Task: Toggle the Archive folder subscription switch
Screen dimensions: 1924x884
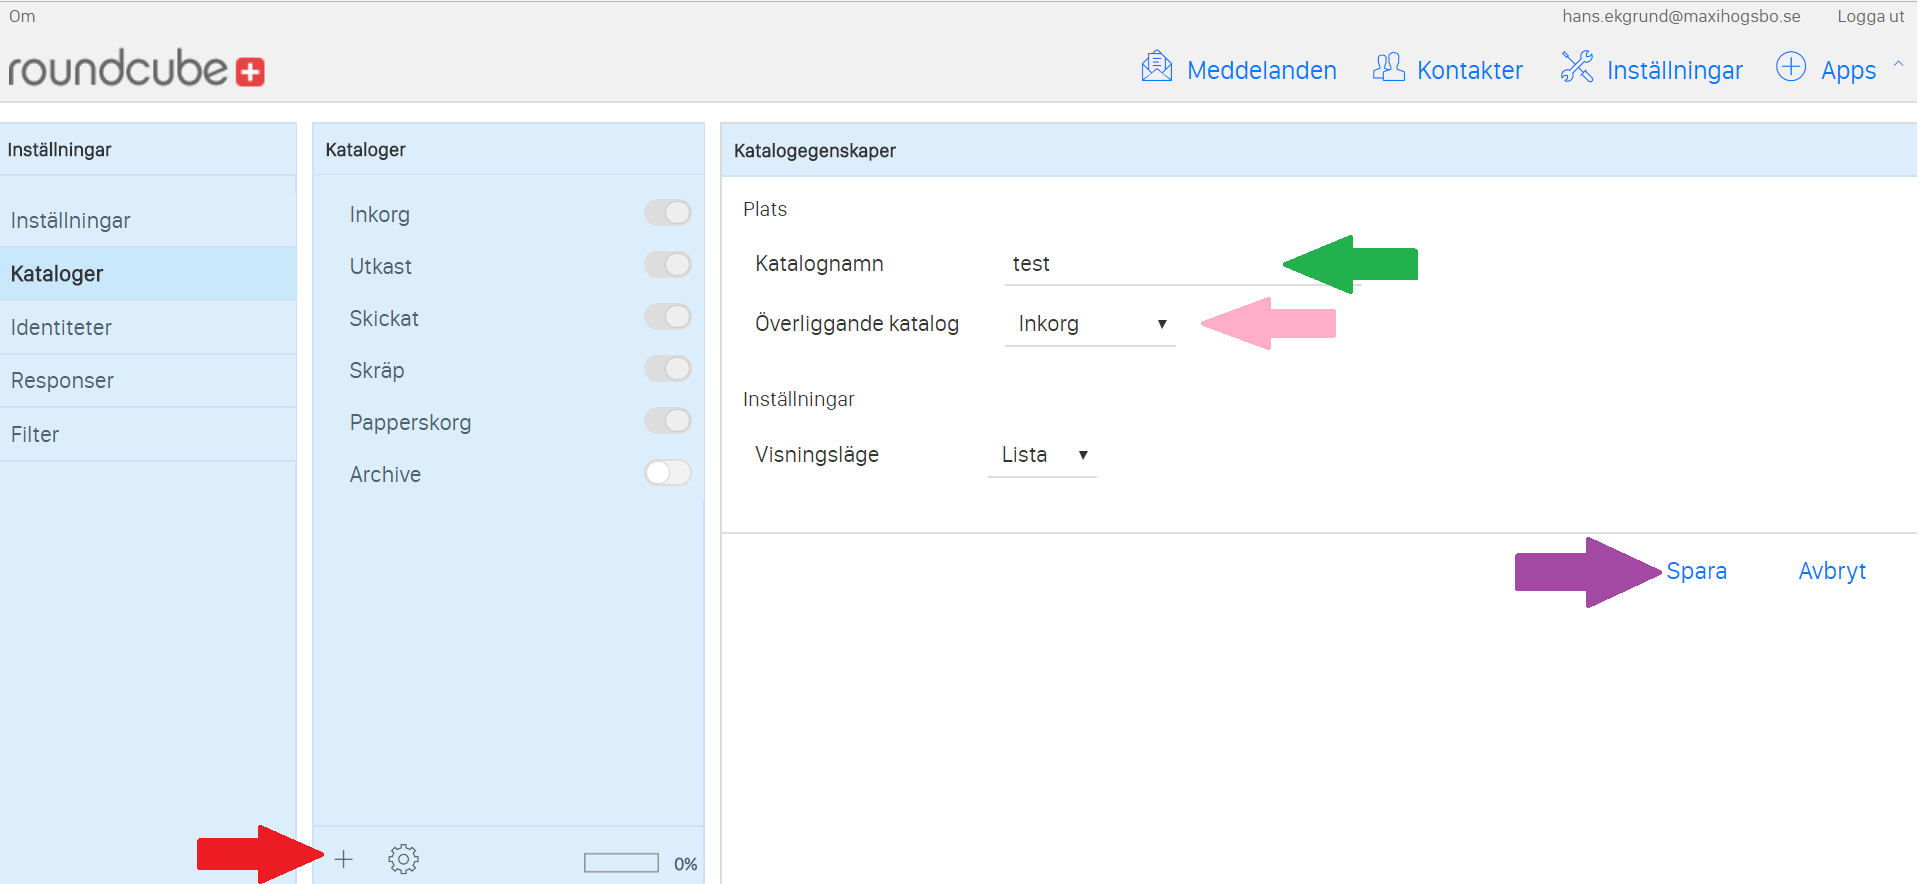Action: [x=667, y=473]
